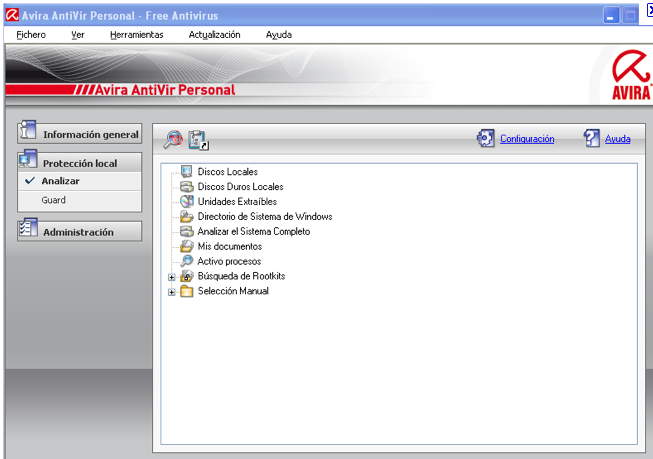Click the Analizar el Sistema Completo drive icon
This screenshot has height=459, width=653.
pyautogui.click(x=187, y=231)
